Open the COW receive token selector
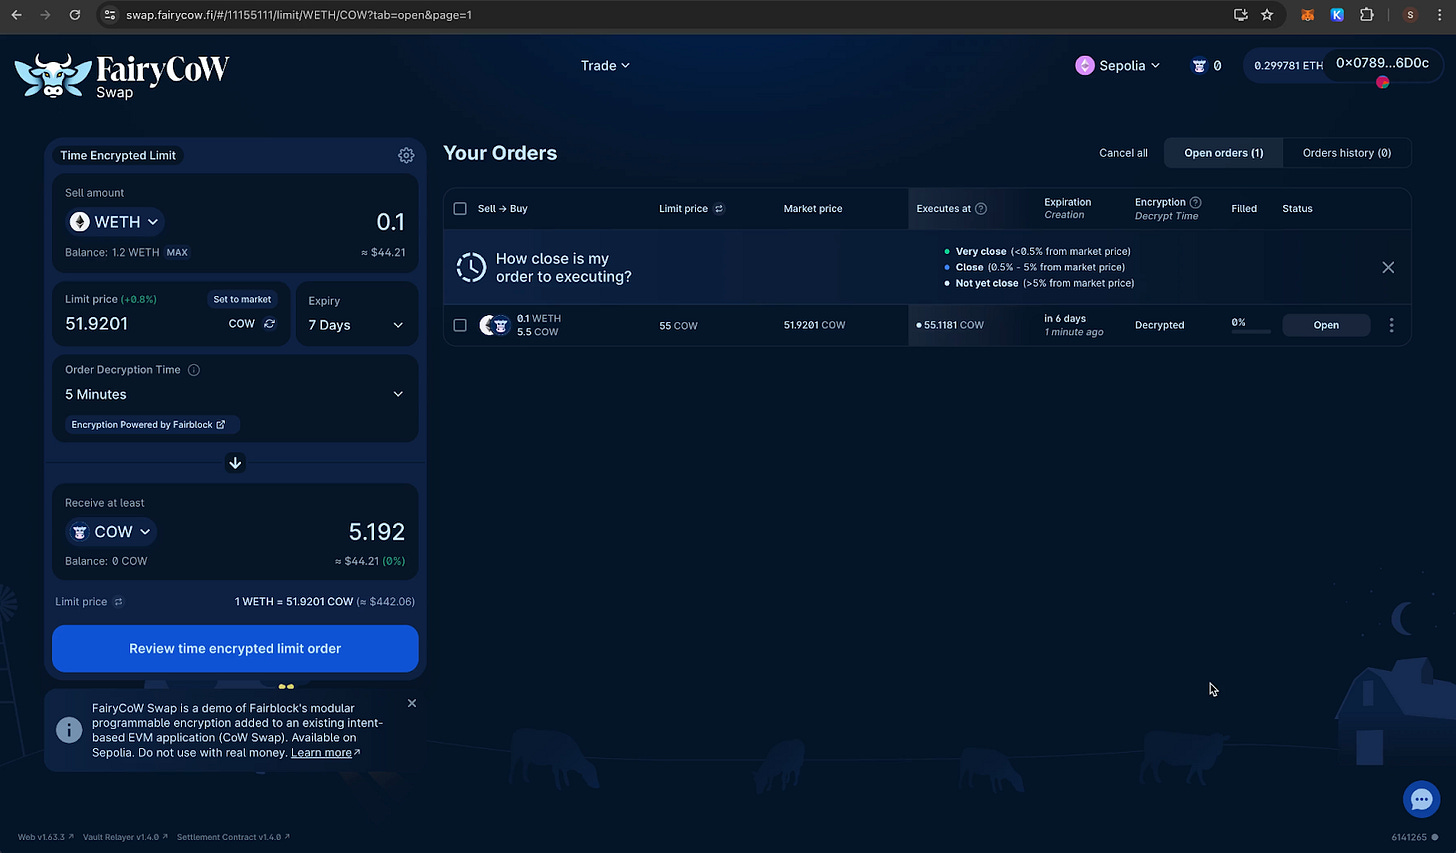The image size is (1456, 853). pyautogui.click(x=111, y=532)
